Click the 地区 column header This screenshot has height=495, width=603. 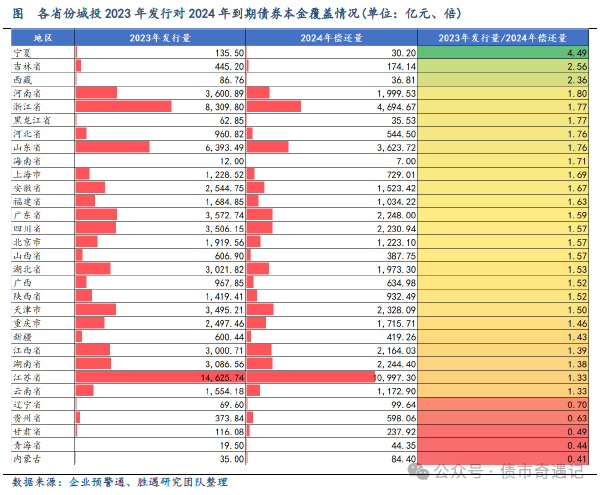point(43,38)
